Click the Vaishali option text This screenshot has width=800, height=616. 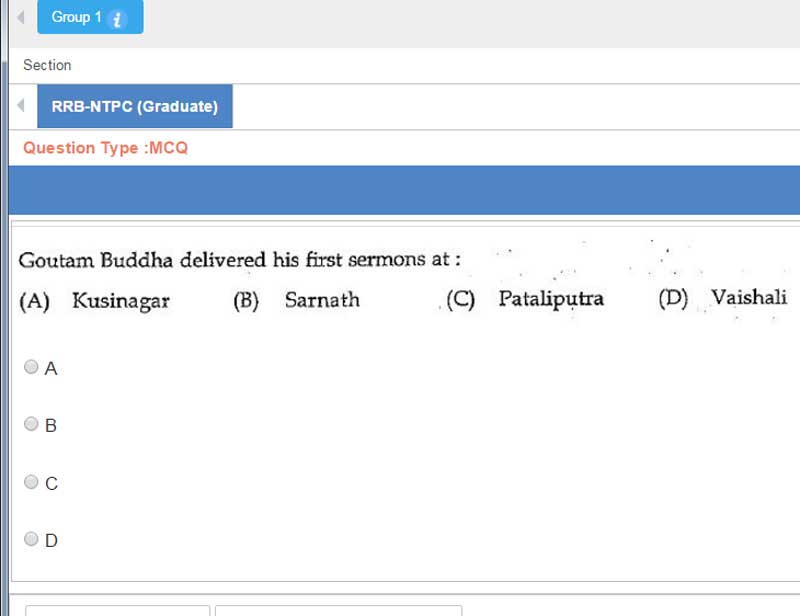749,298
